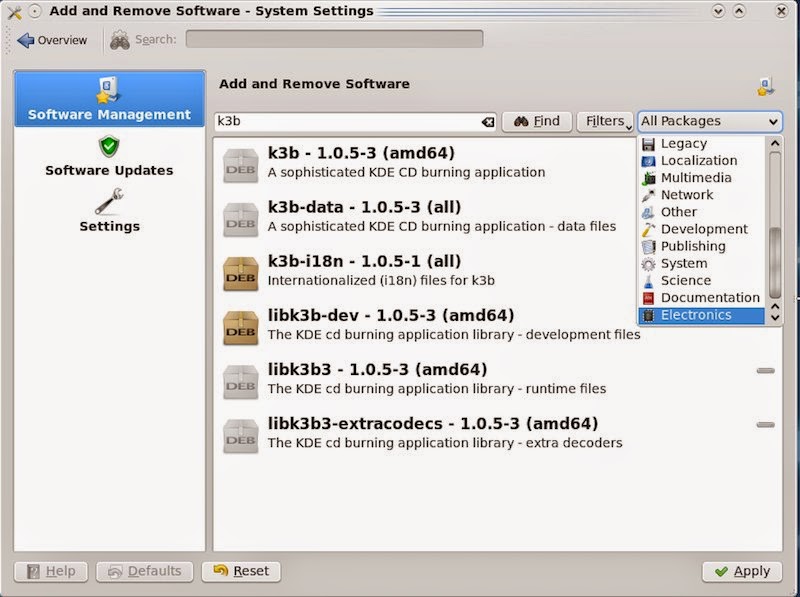Remove libk3b3-extracodecs using its minus button
The width and height of the screenshot is (800, 597).
coord(765,425)
